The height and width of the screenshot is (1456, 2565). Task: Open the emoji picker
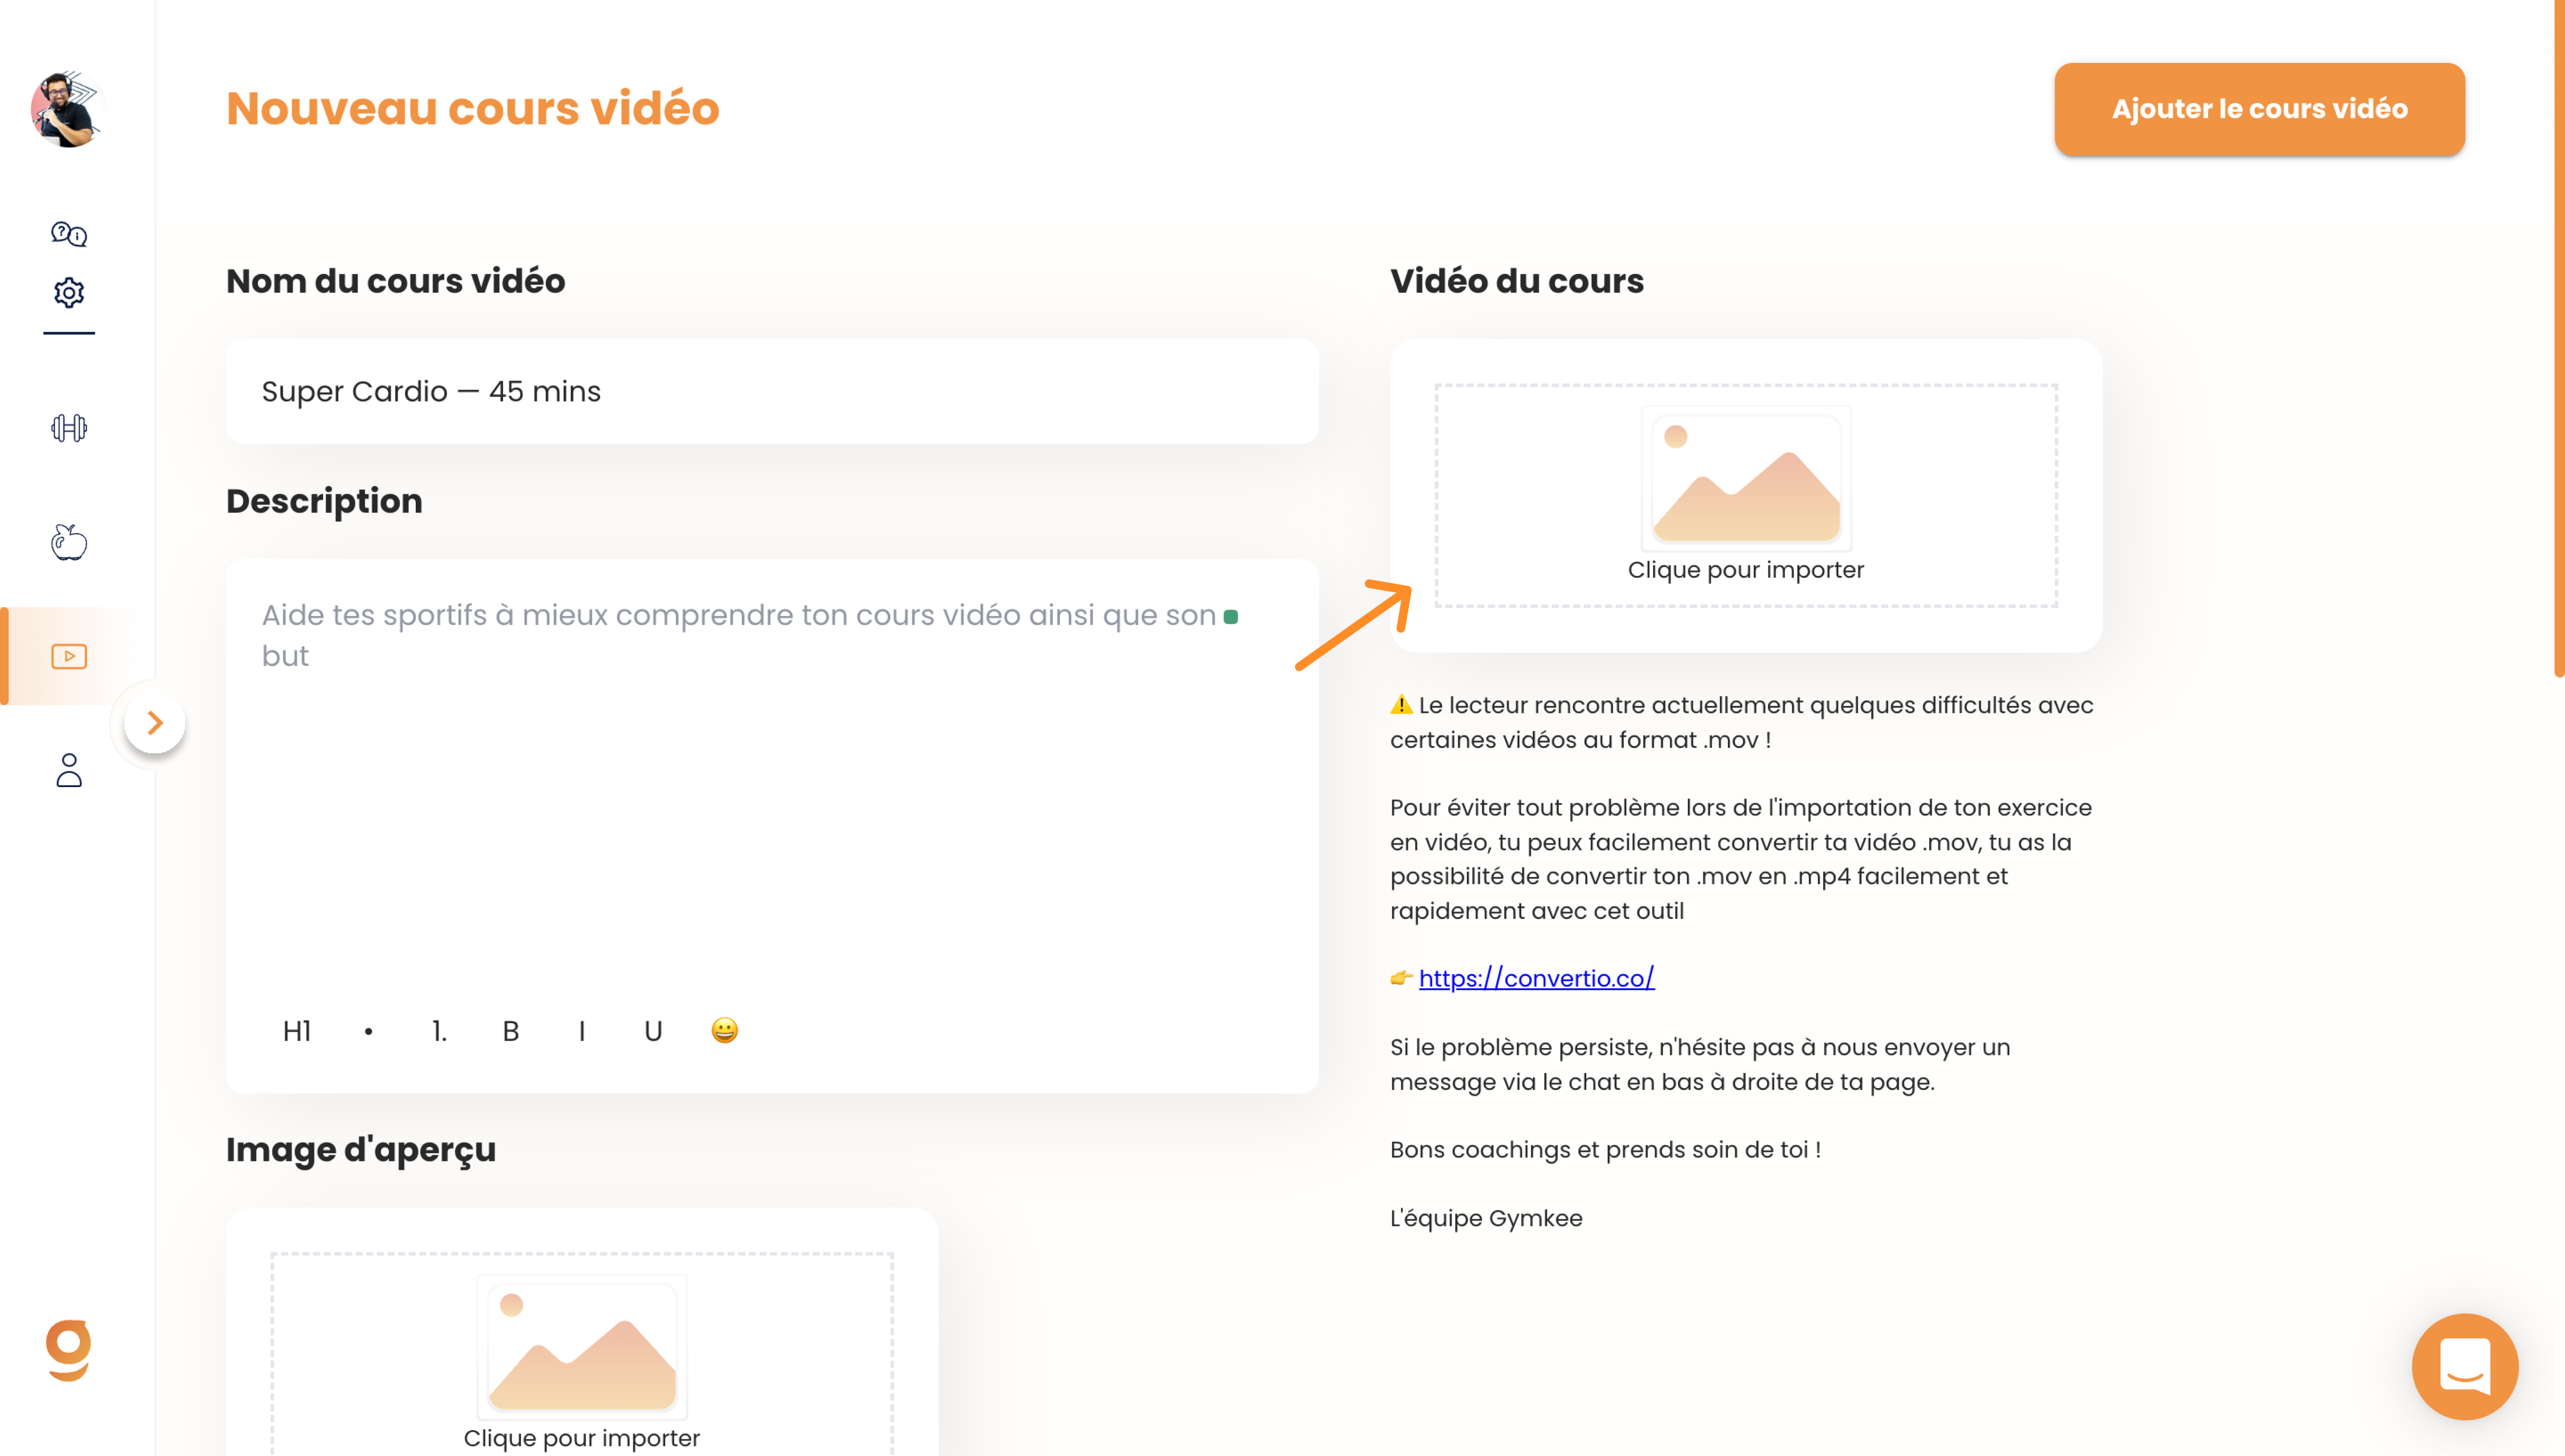(724, 1030)
